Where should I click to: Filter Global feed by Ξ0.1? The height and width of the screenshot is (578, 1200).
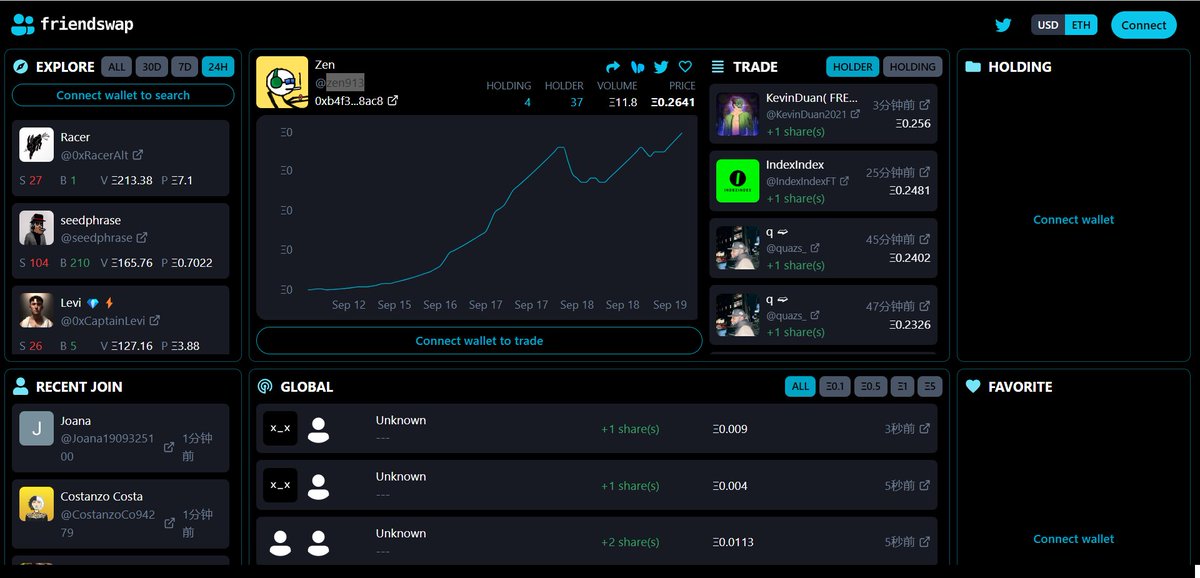[833, 387]
